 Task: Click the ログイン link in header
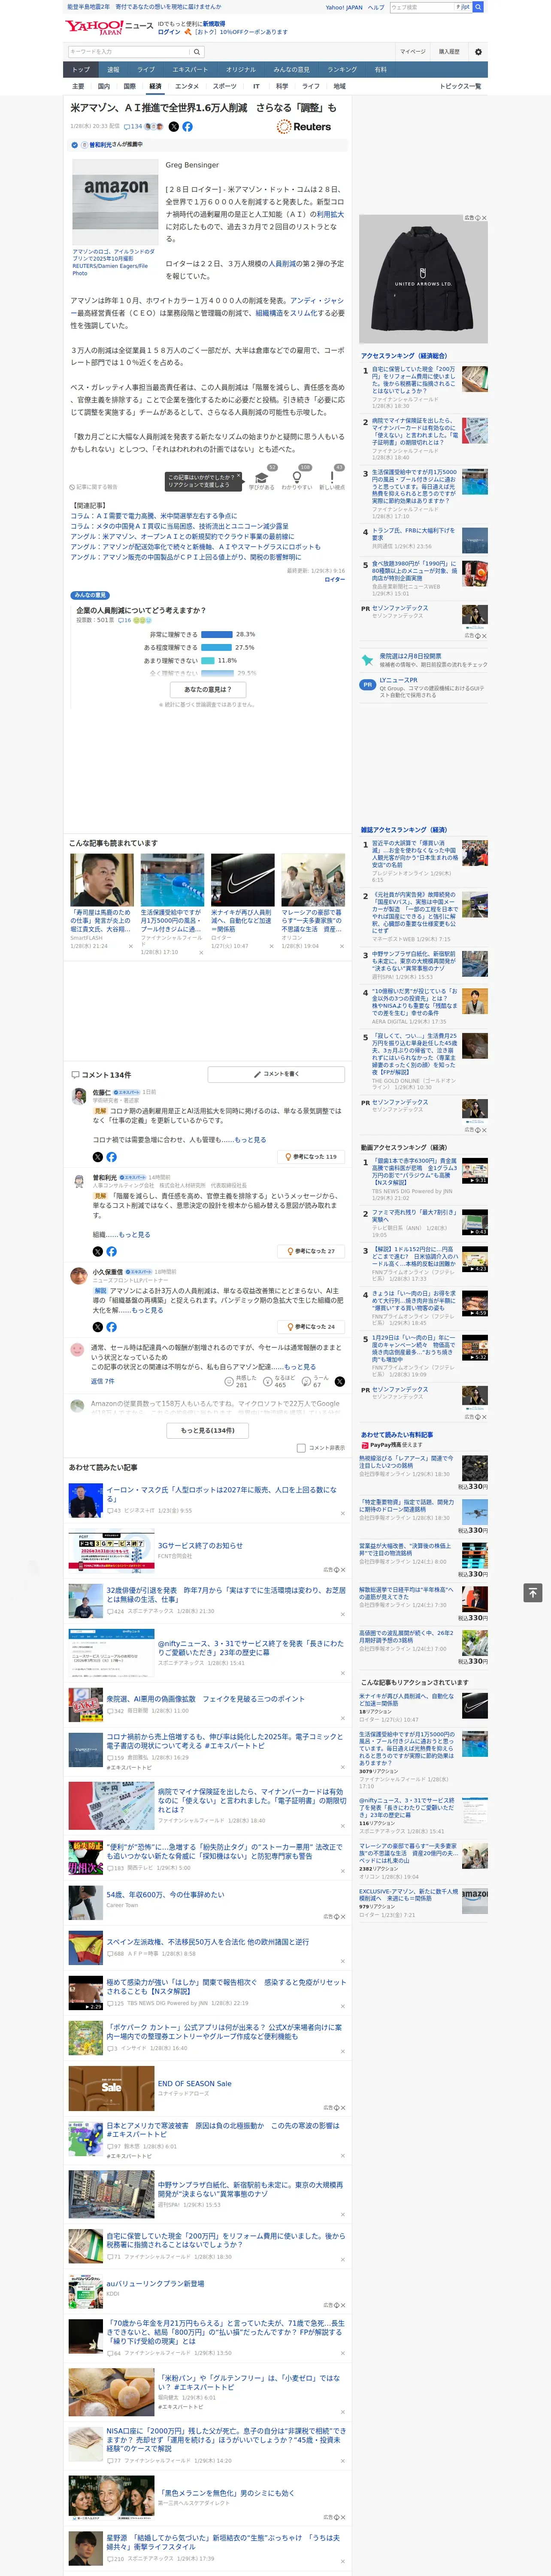coord(169,32)
